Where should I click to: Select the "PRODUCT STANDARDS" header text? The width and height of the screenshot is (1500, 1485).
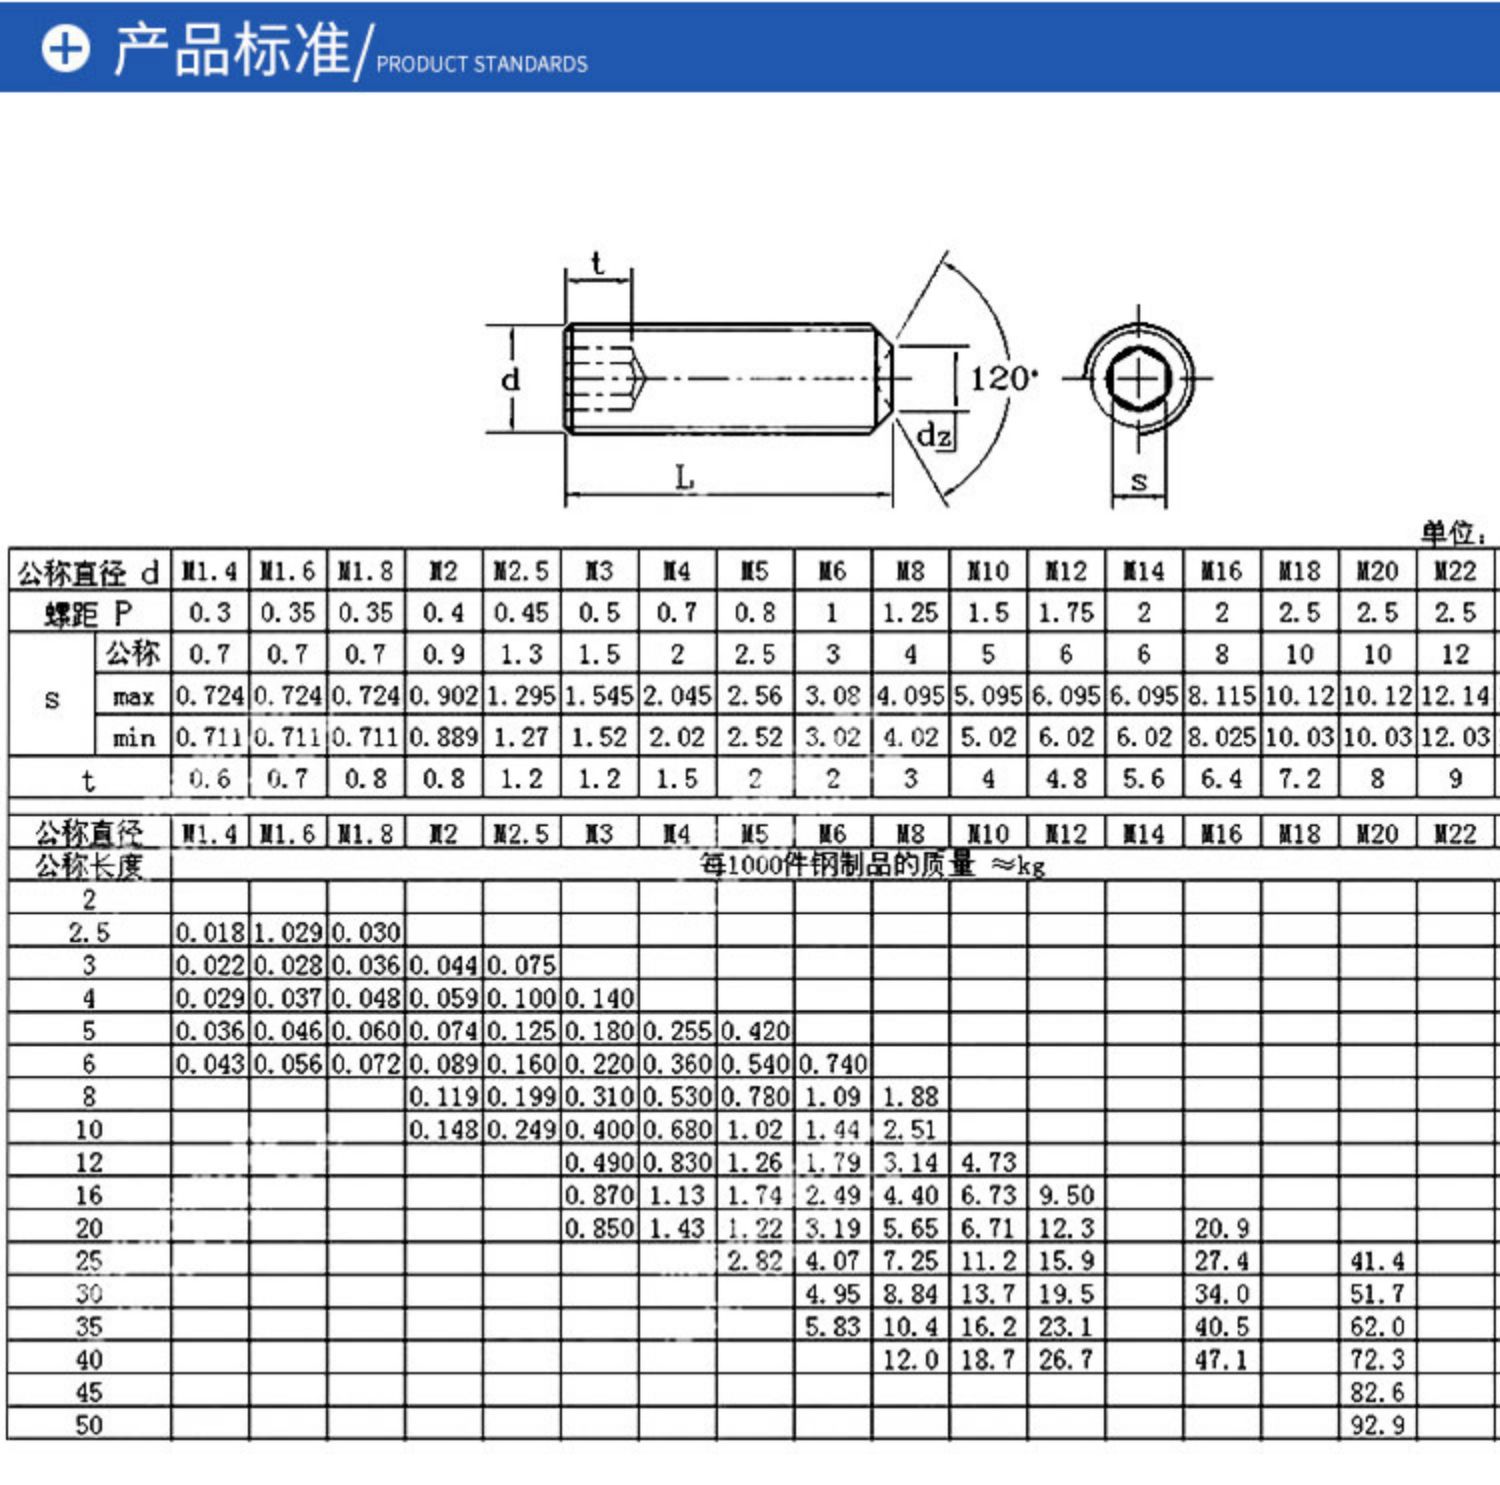481,64
